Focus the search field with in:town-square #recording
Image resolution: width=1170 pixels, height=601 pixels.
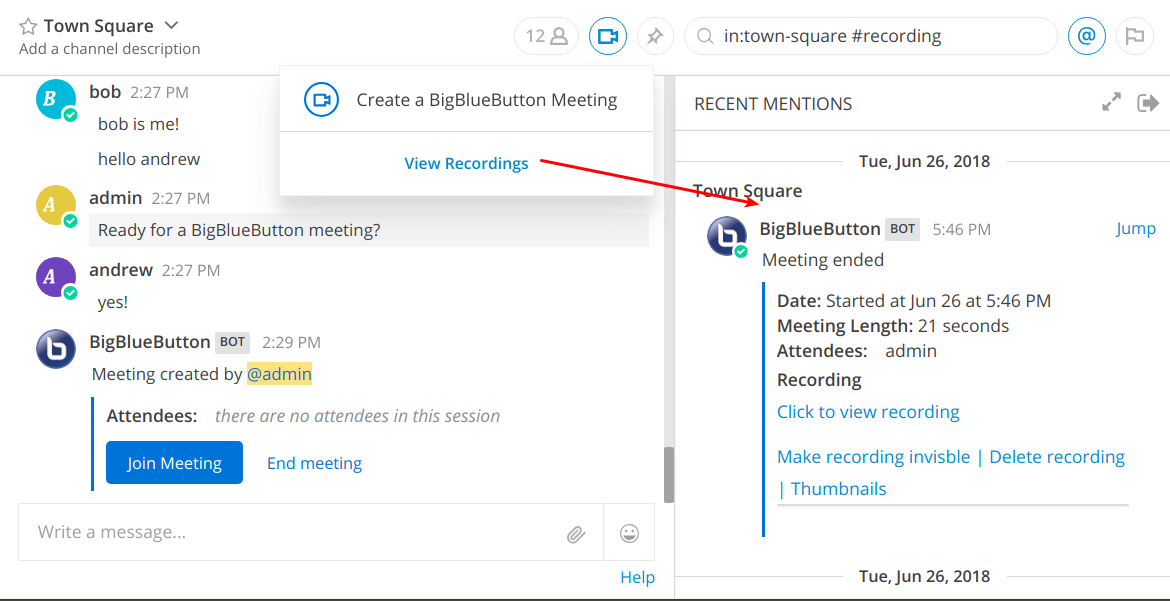(871, 36)
